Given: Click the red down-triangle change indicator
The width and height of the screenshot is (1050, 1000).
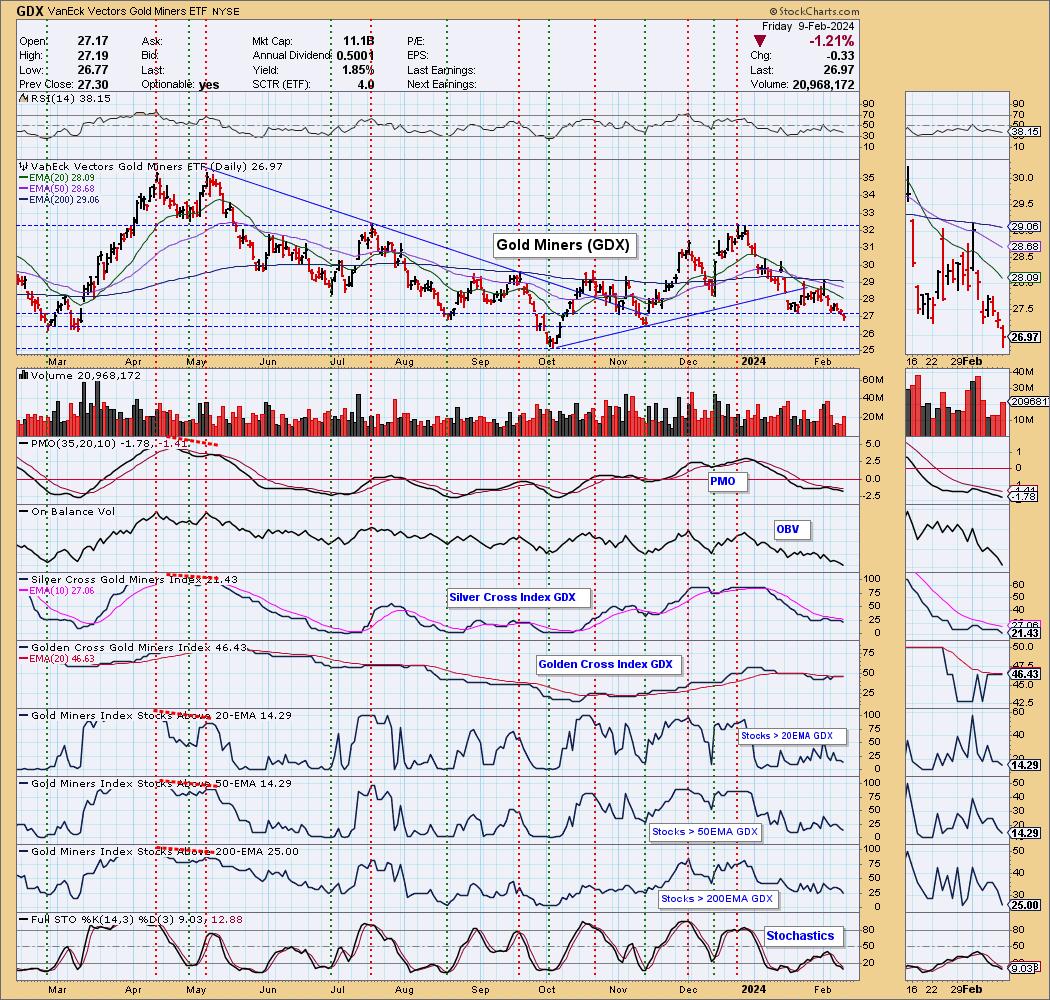Looking at the screenshot, I should point(760,42).
